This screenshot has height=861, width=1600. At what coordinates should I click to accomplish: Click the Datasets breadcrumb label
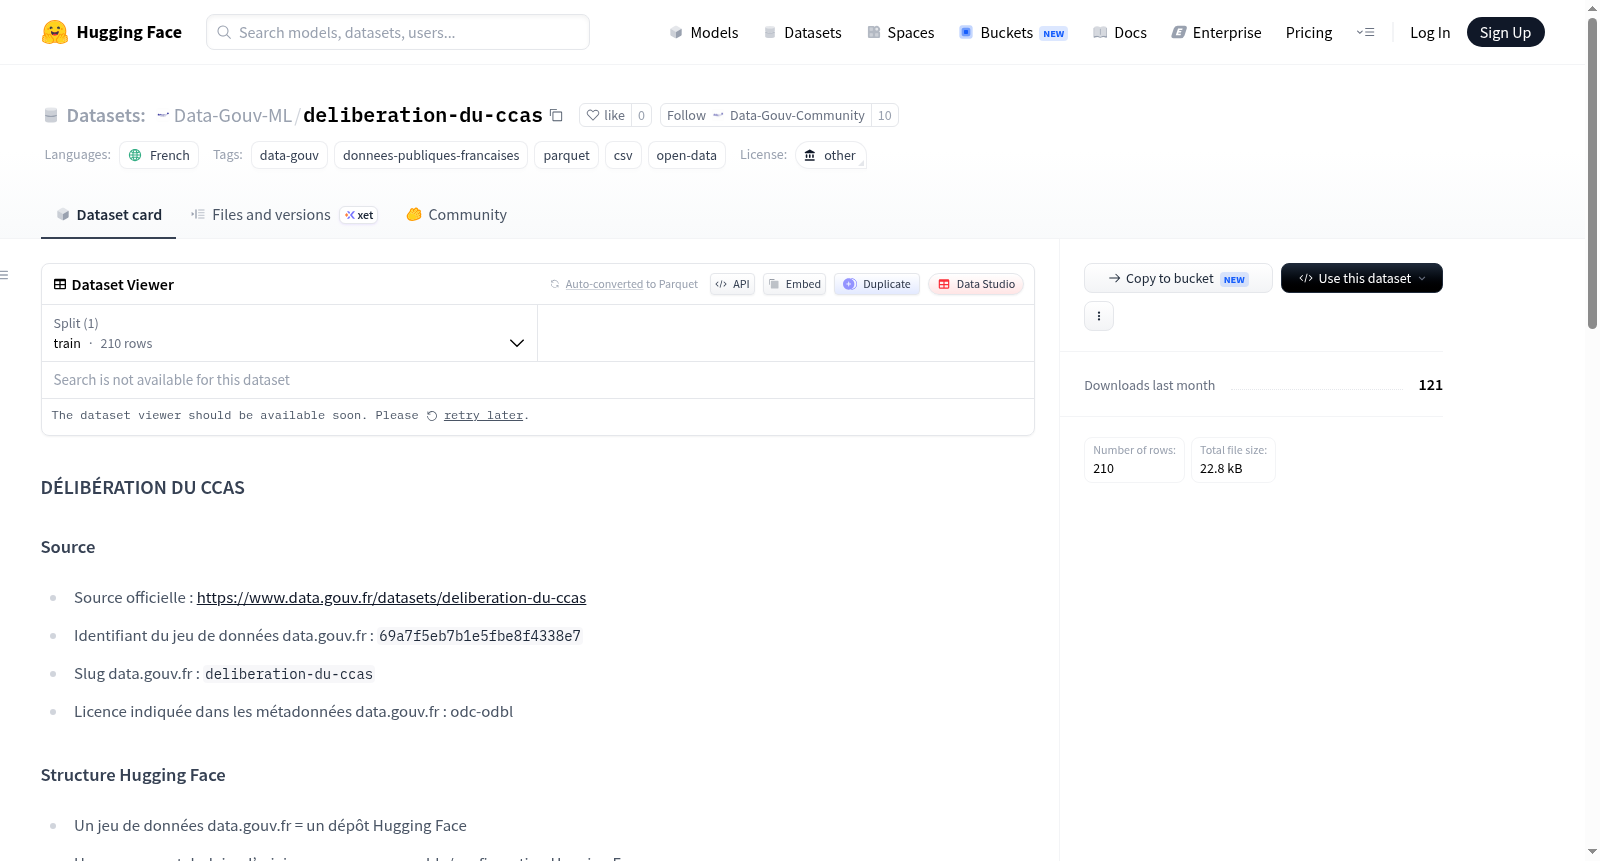105,116
